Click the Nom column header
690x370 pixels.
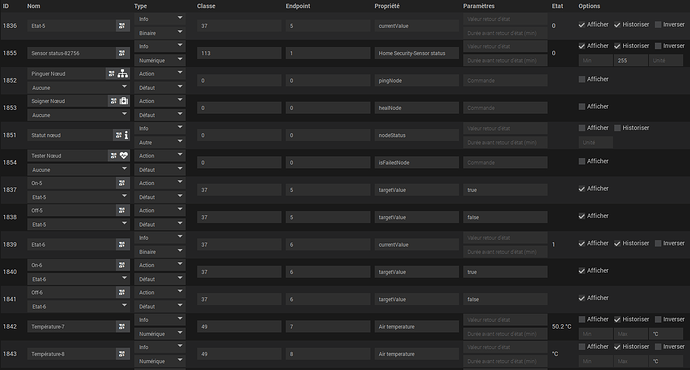click(x=33, y=6)
